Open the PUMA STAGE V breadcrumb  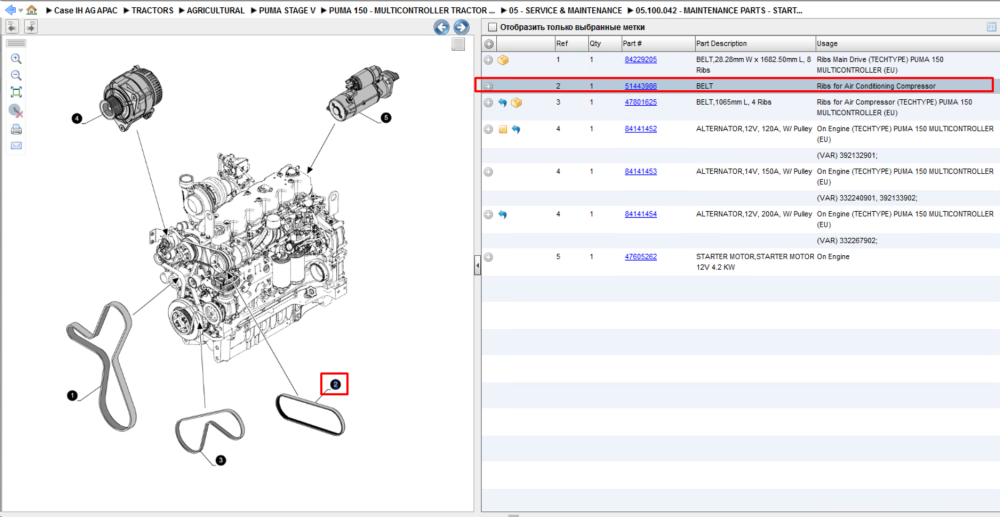pos(287,11)
